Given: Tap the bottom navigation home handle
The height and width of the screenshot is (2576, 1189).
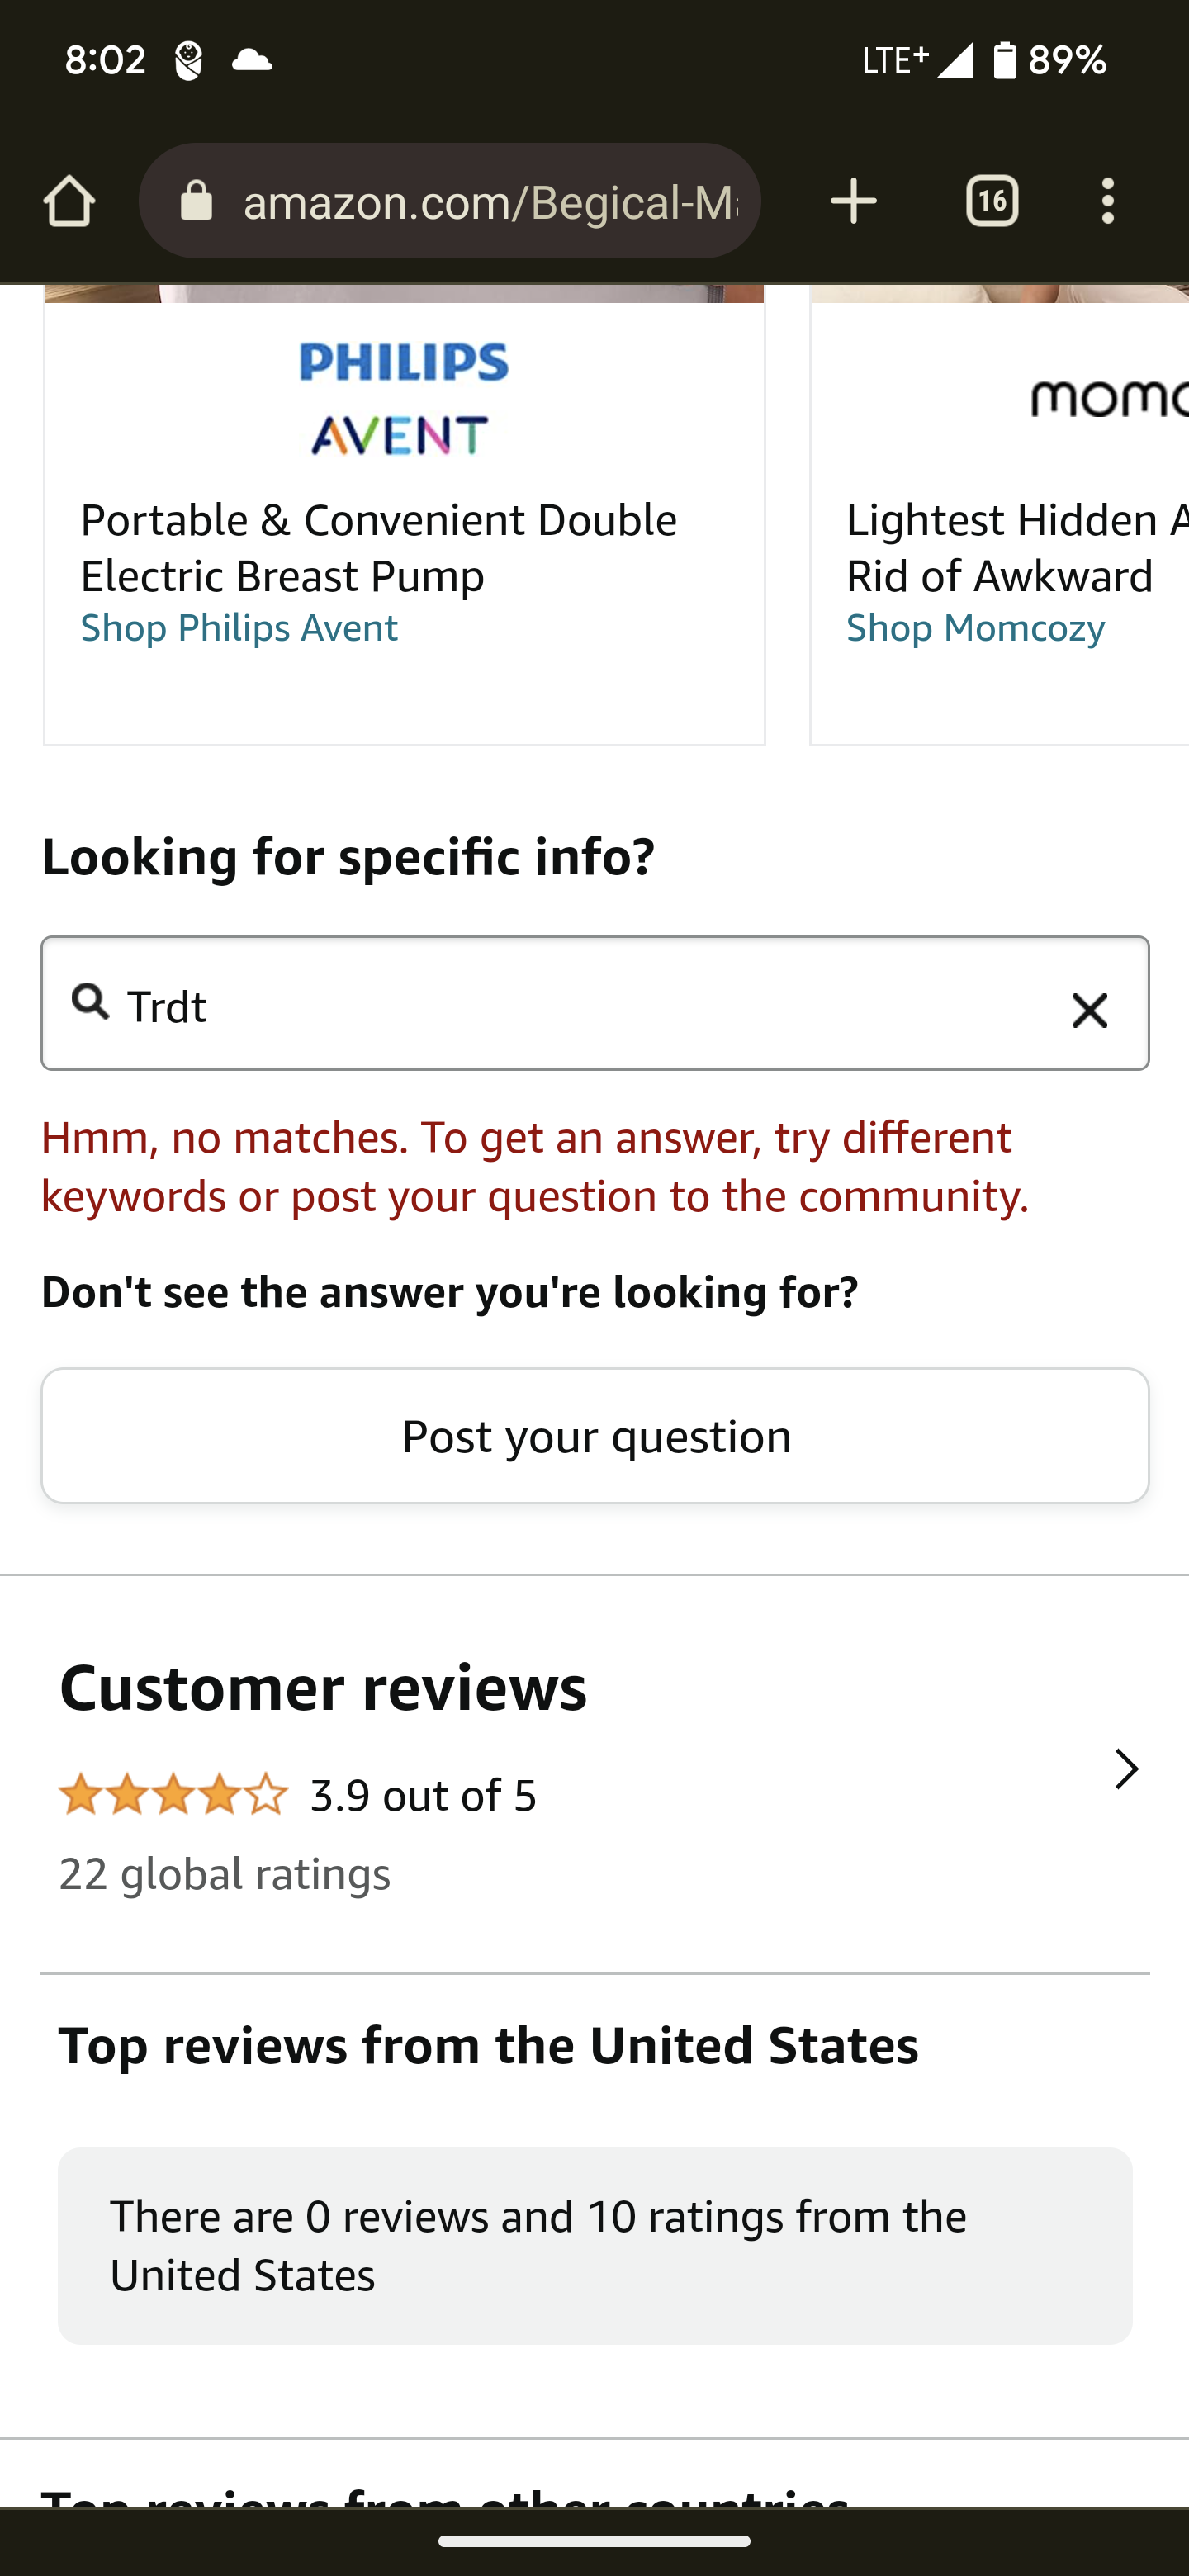Looking at the screenshot, I should [594, 2541].
